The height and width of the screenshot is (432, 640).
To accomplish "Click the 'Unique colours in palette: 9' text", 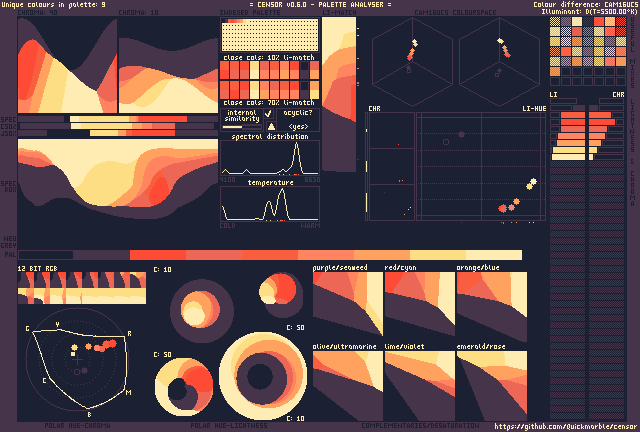I will click(x=53, y=4).
